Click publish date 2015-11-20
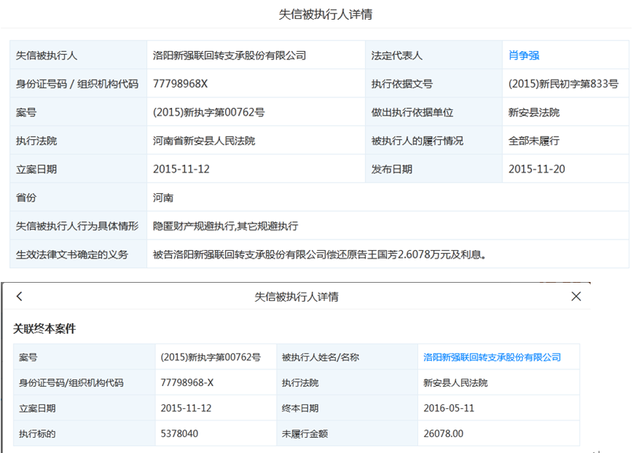Screen dimensions: 640x453 point(537,169)
